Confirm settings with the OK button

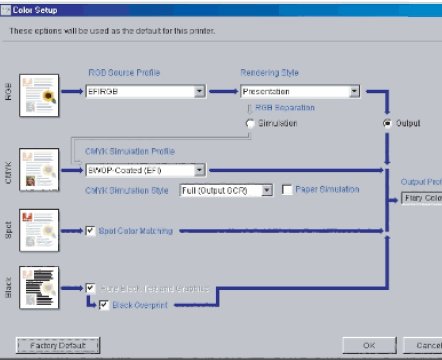[x=369, y=345]
